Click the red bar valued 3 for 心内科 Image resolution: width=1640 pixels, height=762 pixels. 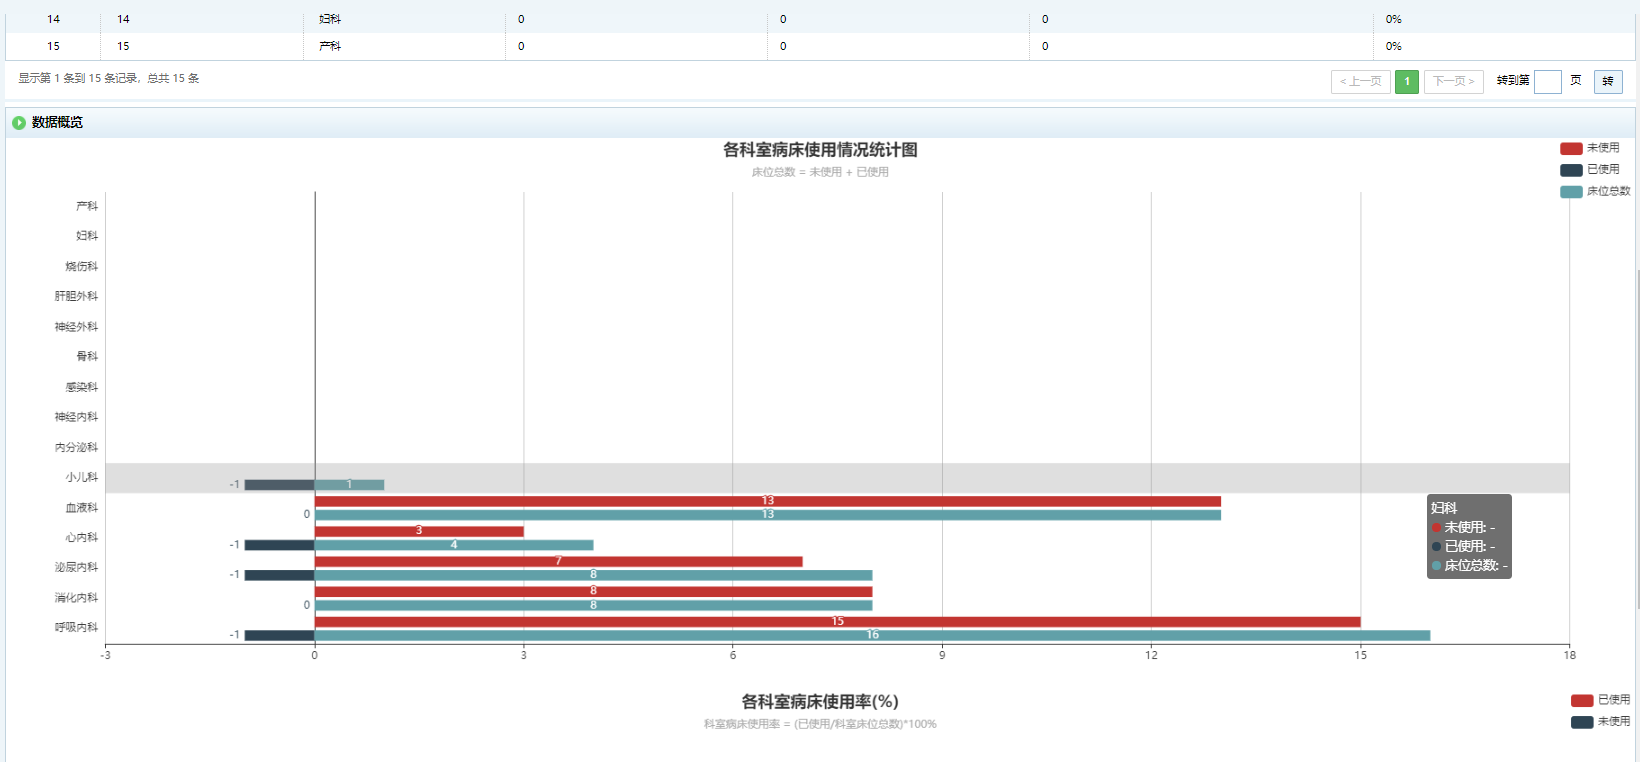(x=419, y=531)
